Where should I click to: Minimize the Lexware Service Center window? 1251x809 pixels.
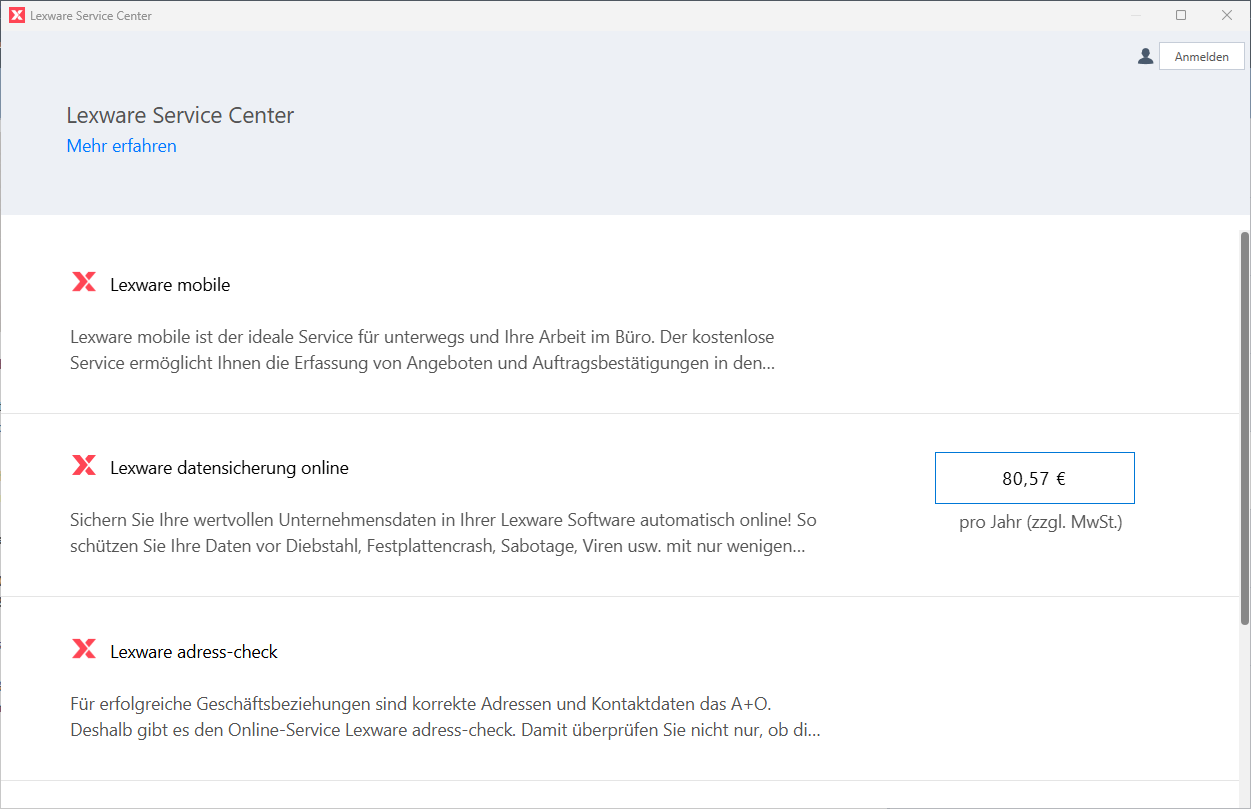[1136, 15]
